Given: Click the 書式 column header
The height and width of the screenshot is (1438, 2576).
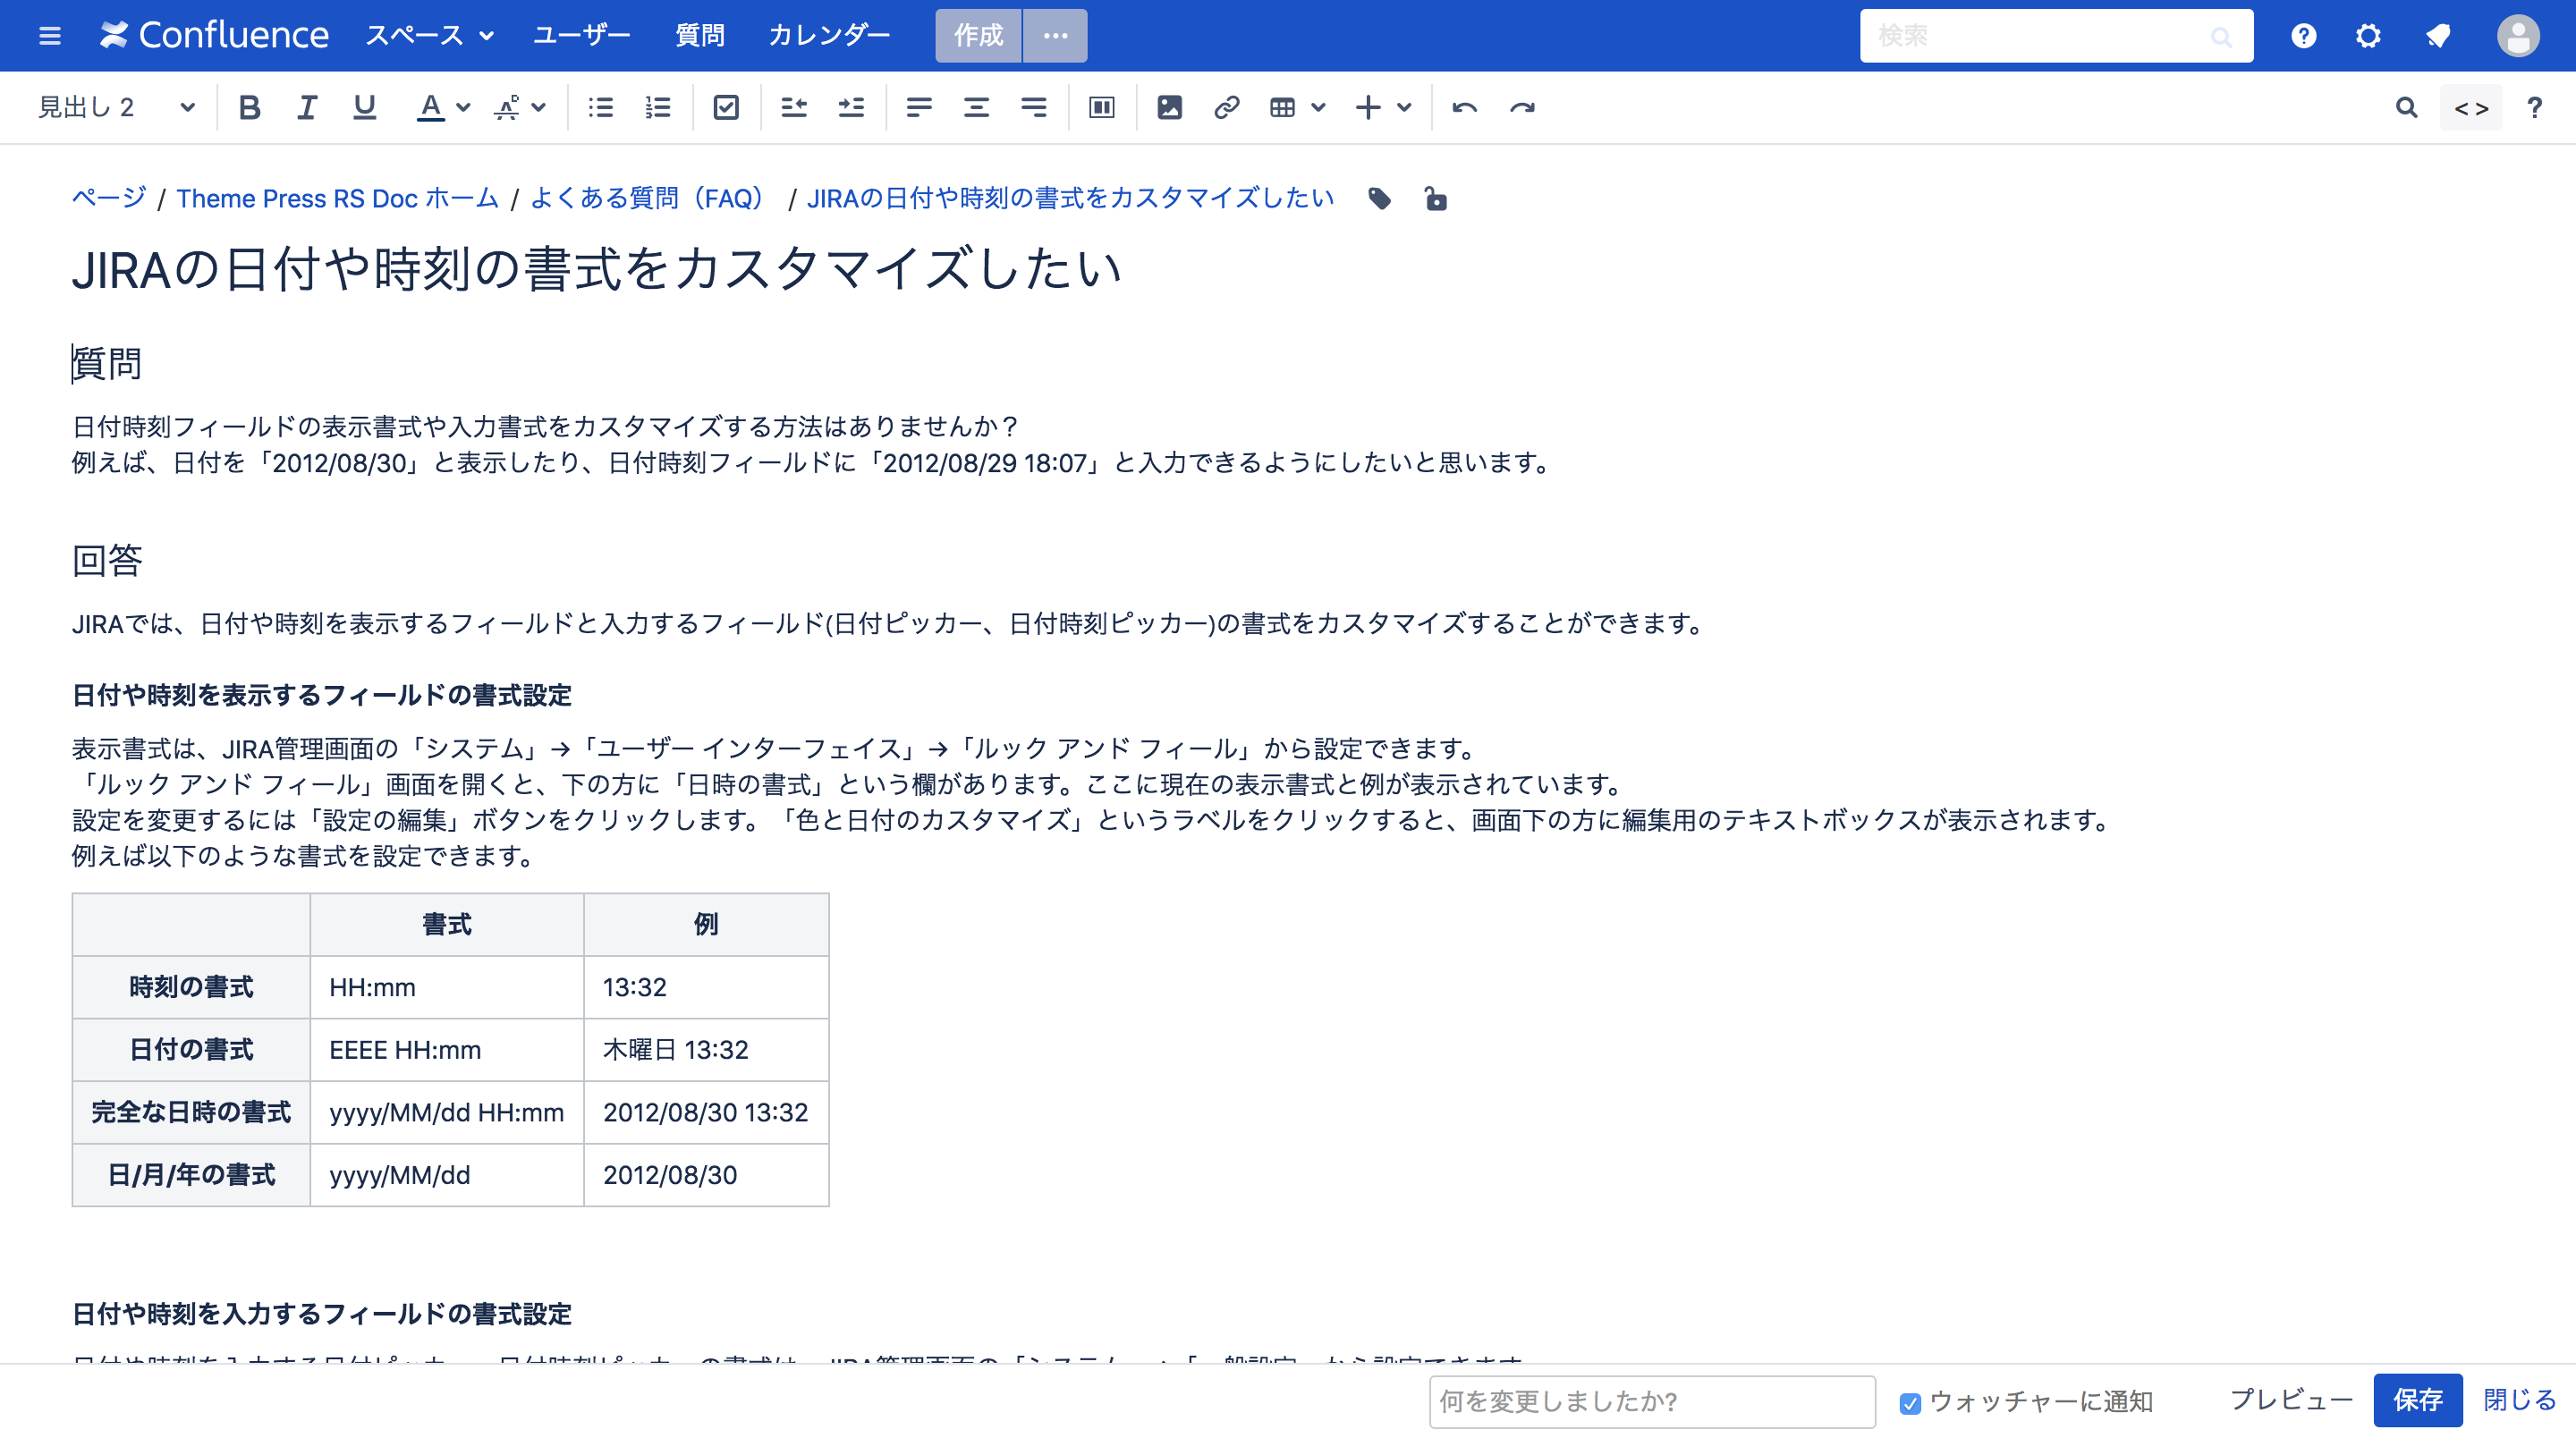Looking at the screenshot, I should click(447, 924).
